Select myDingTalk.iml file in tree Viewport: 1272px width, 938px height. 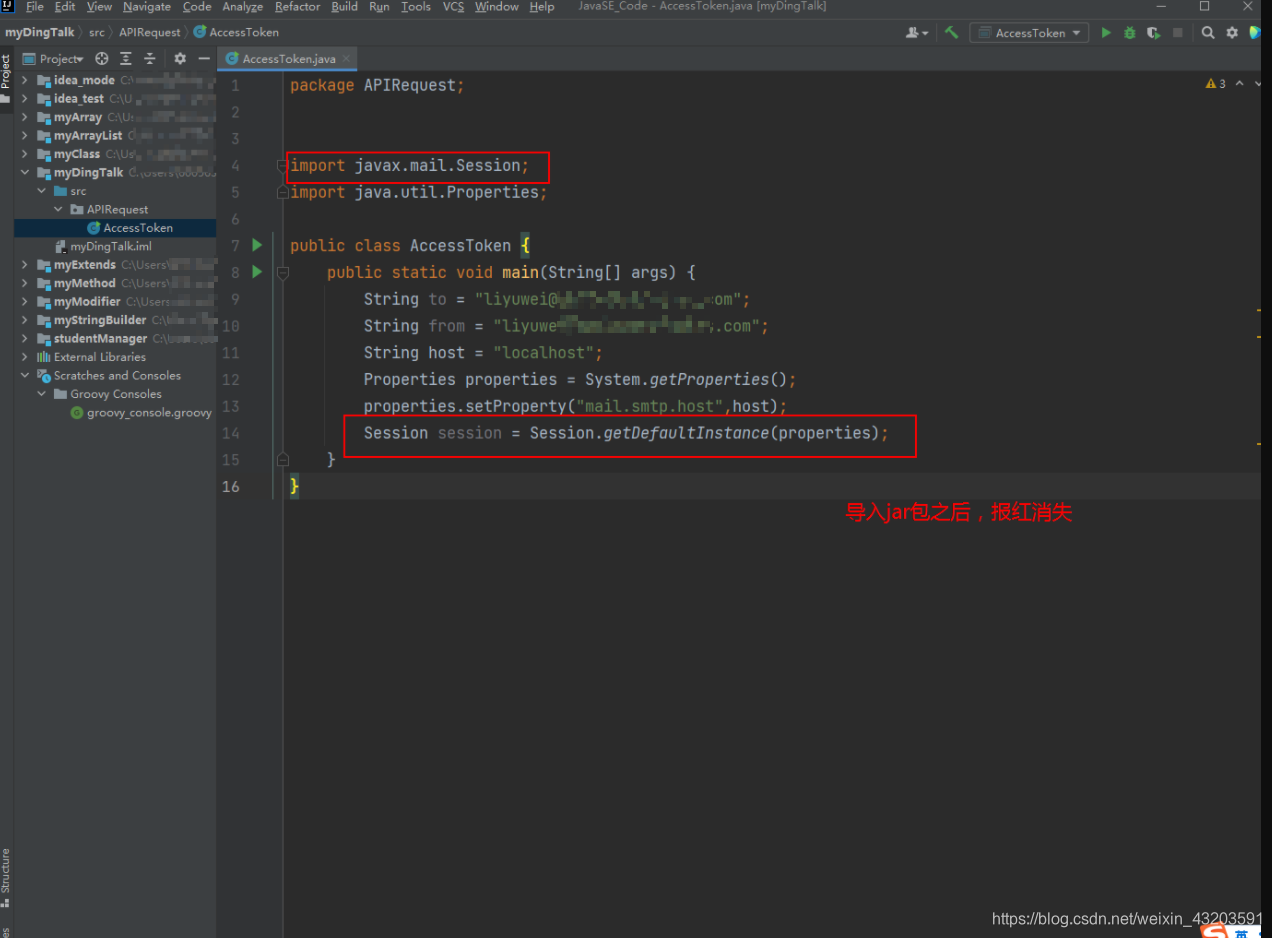[115, 246]
